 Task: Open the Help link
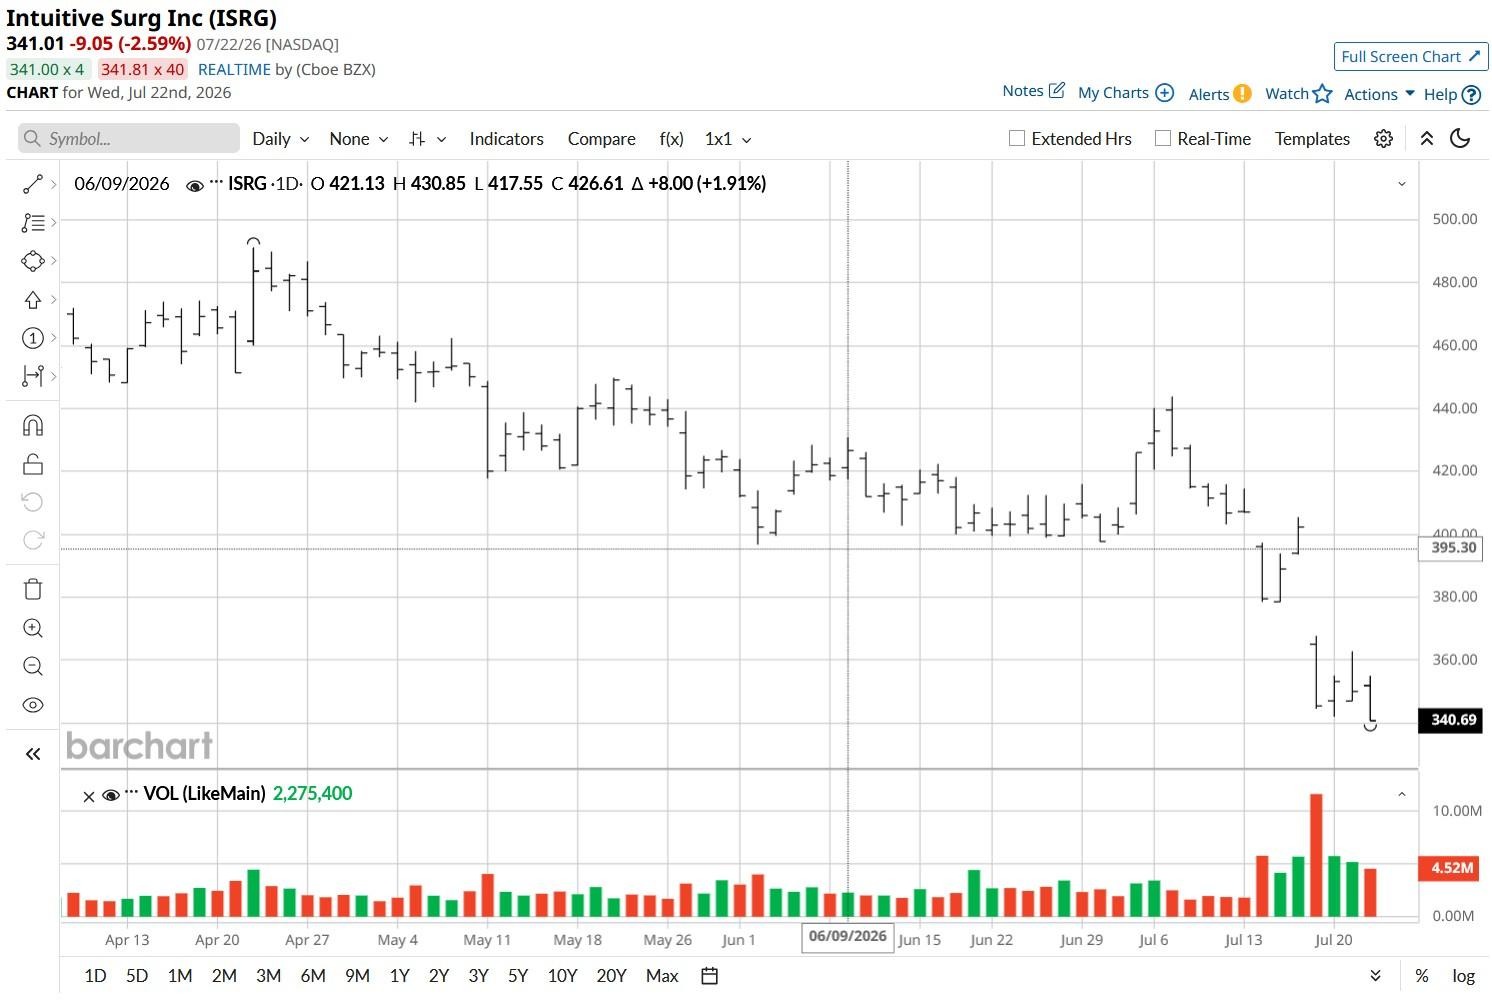[1452, 95]
